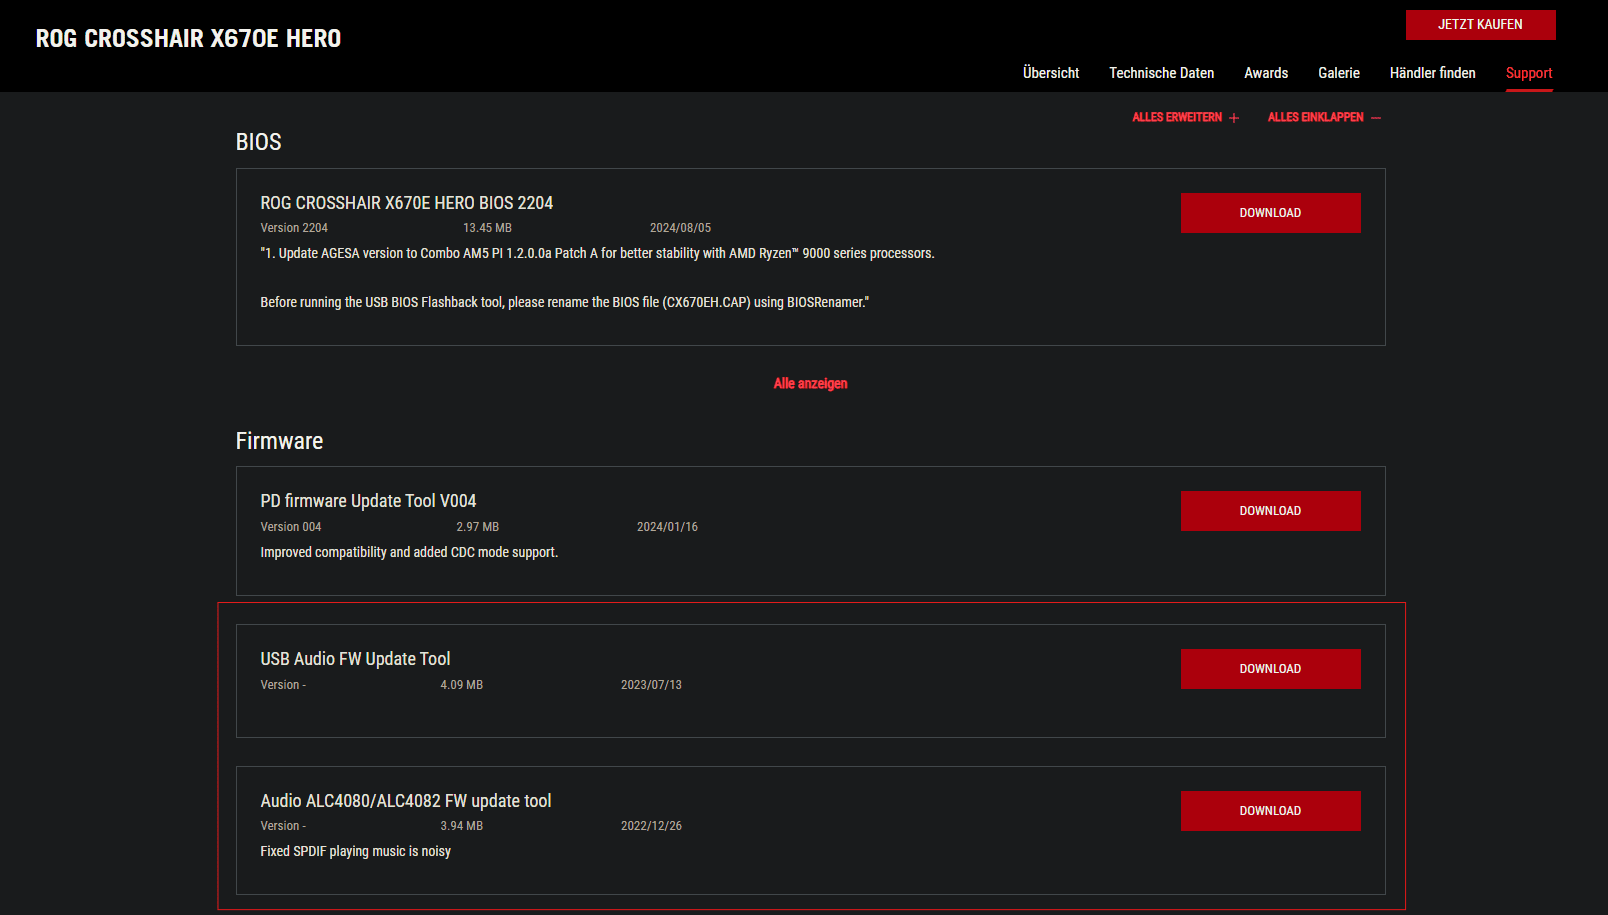Click Fixed SPDIF playing music is noisy text
1608x915 pixels.
point(355,851)
